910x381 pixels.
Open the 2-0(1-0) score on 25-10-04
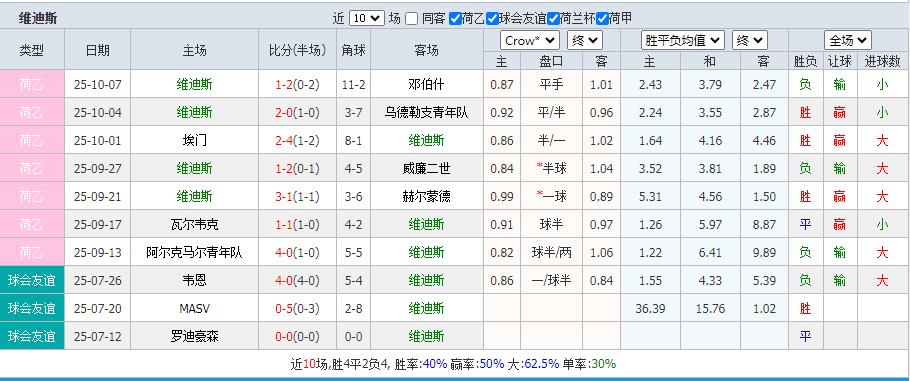[297, 113]
